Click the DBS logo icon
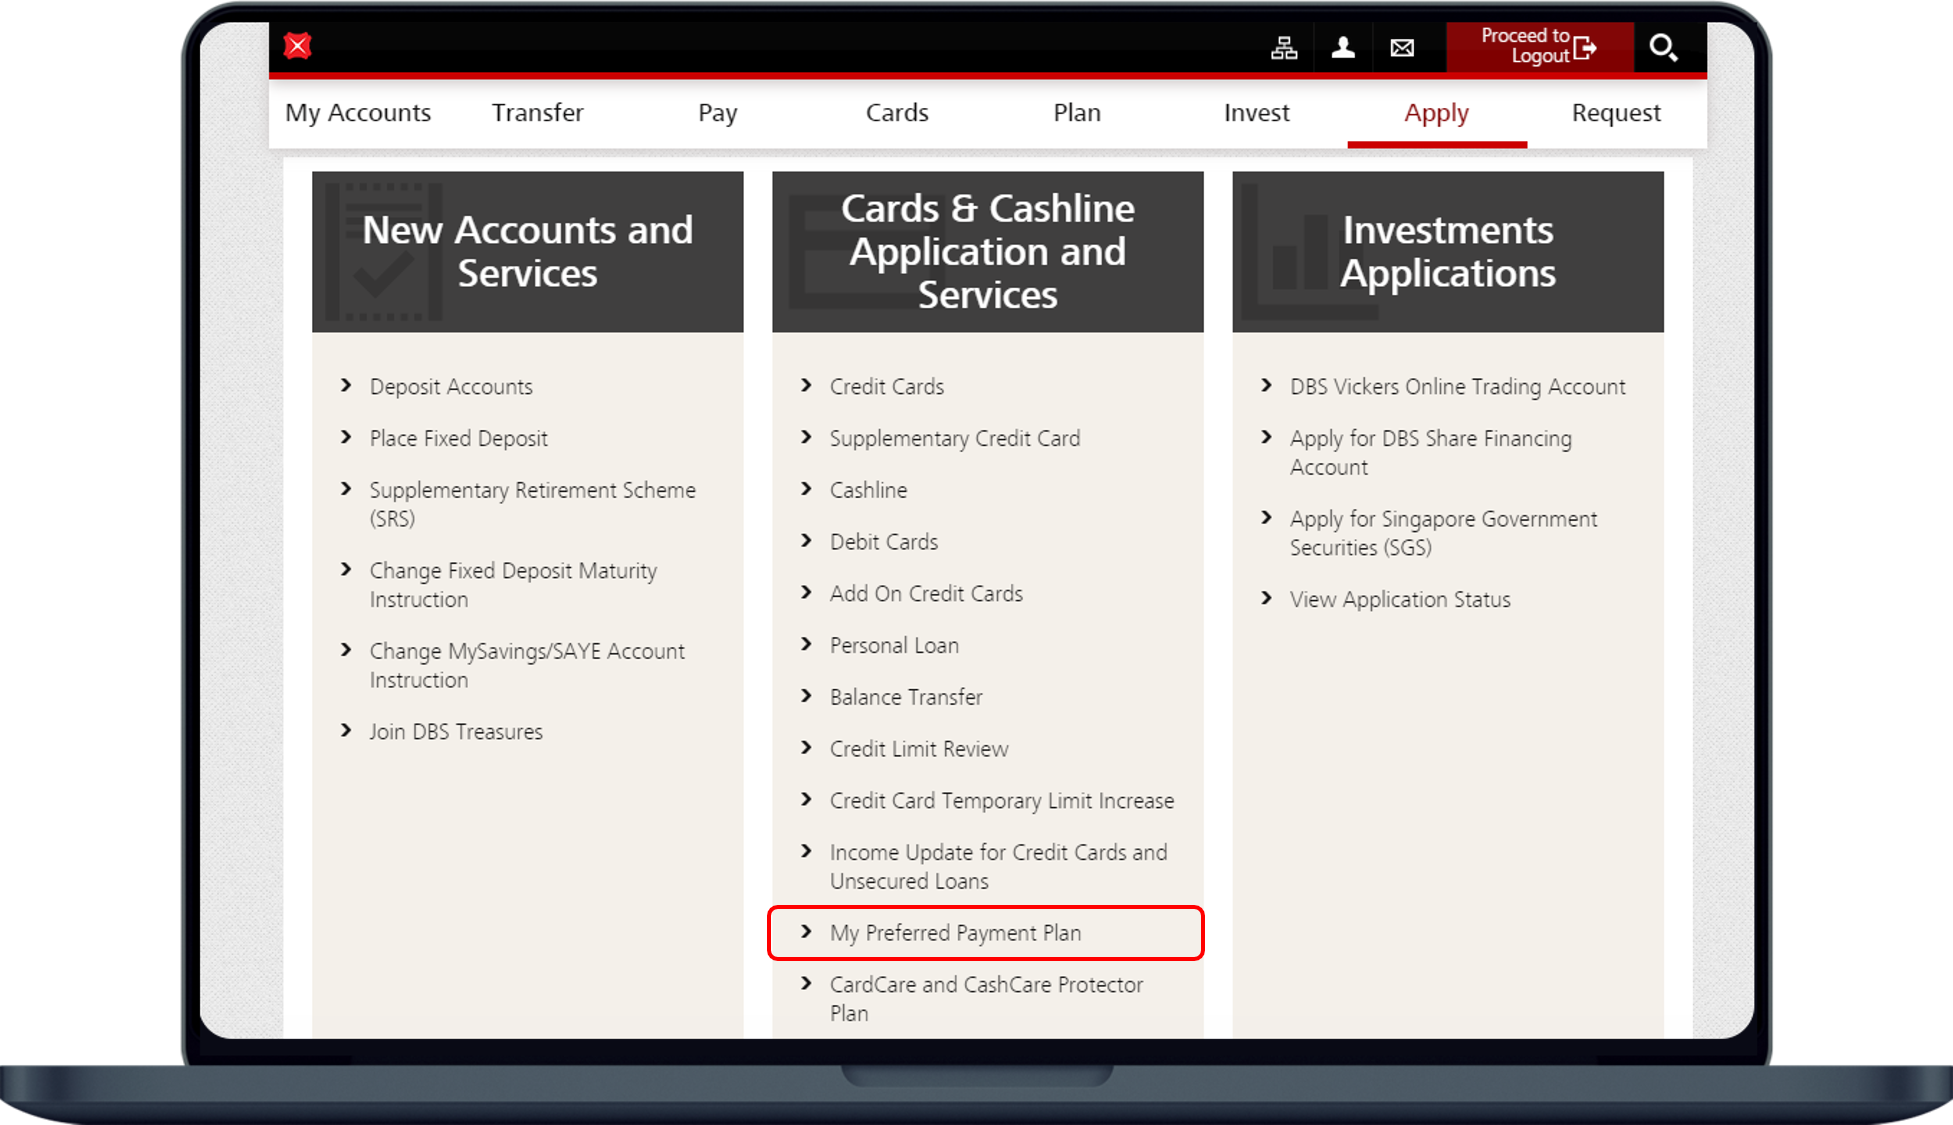 point(298,46)
